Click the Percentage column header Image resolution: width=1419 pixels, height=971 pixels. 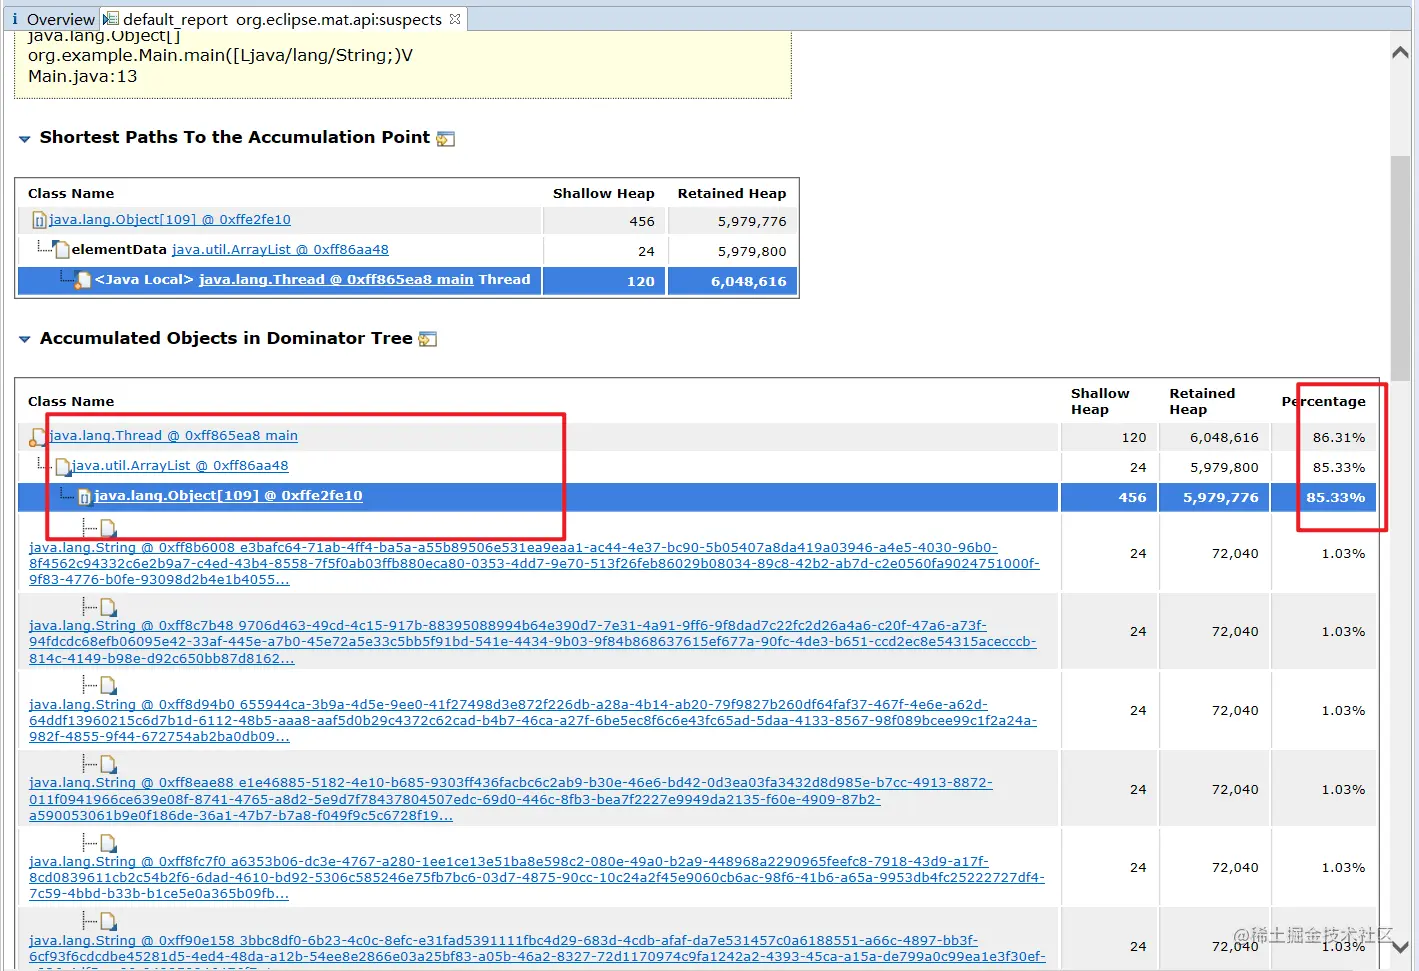(1324, 402)
